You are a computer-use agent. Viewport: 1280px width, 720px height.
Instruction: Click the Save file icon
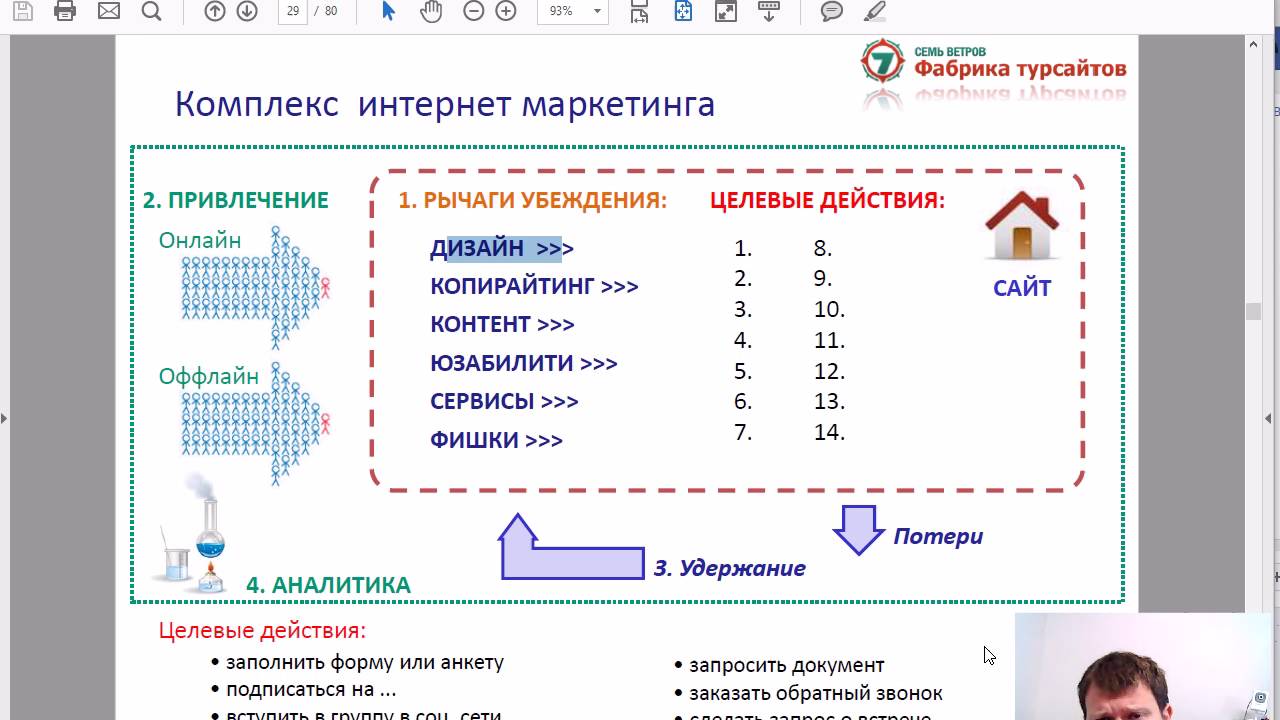coord(22,11)
